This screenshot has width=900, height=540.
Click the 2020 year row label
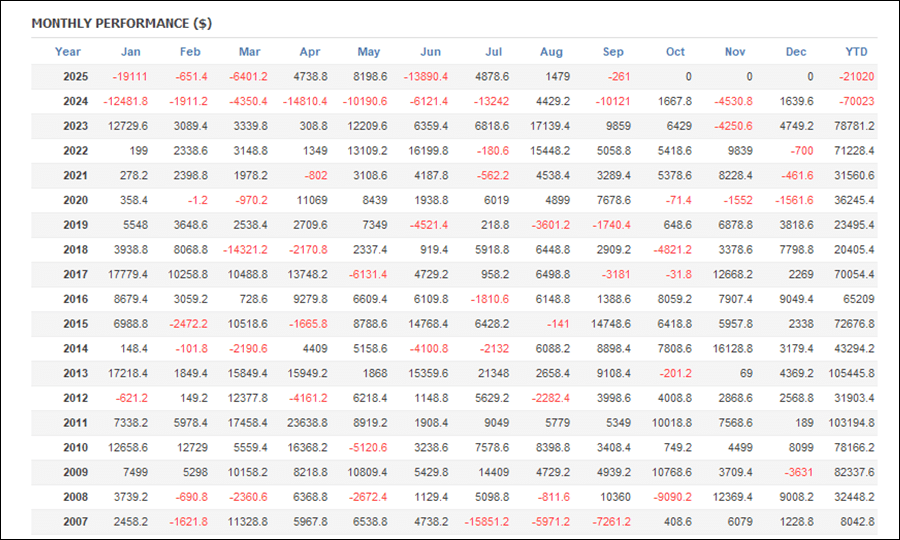75,201
